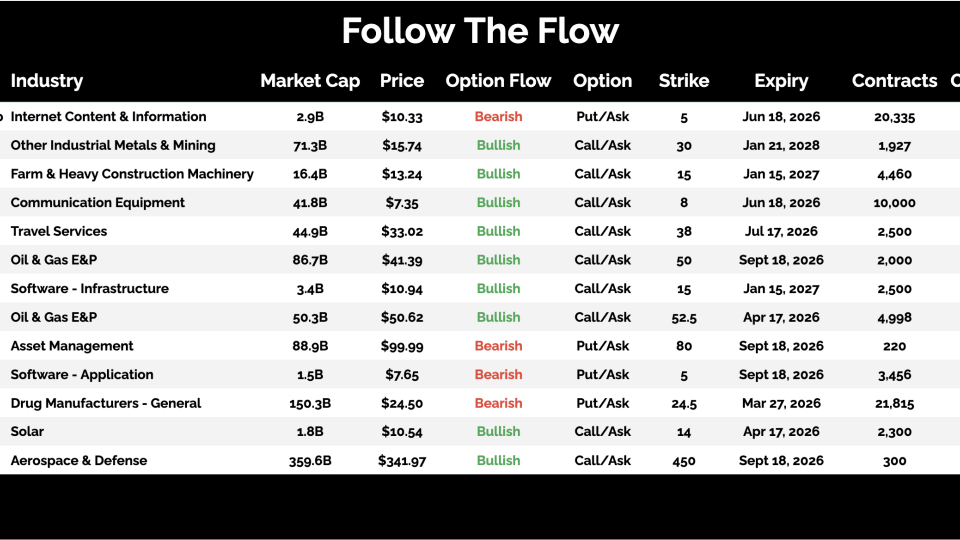The image size is (960, 540).
Task: Click the Solar industry cell
Action: 28,432
